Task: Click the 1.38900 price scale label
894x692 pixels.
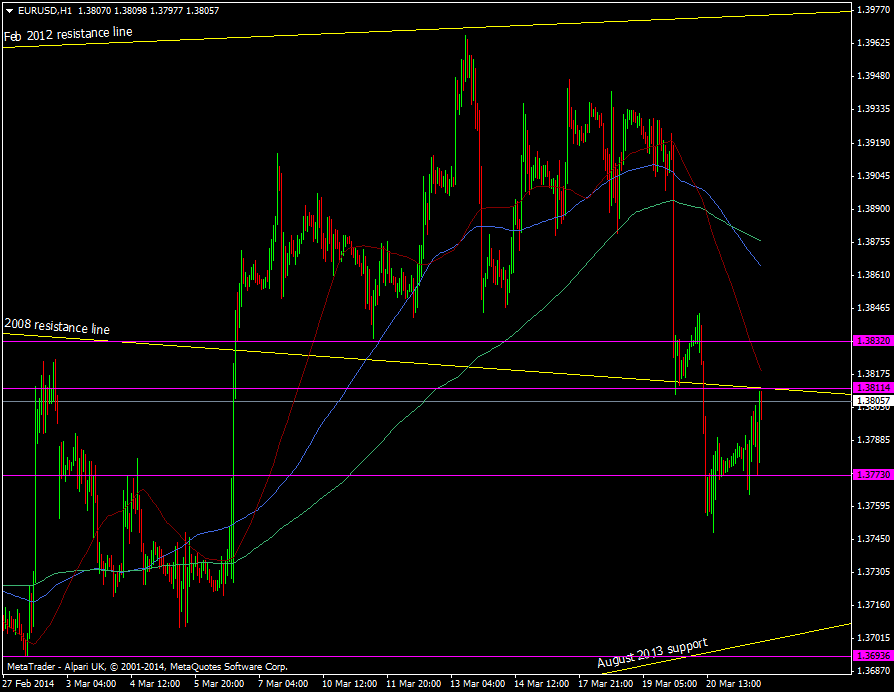Action: 873,209
